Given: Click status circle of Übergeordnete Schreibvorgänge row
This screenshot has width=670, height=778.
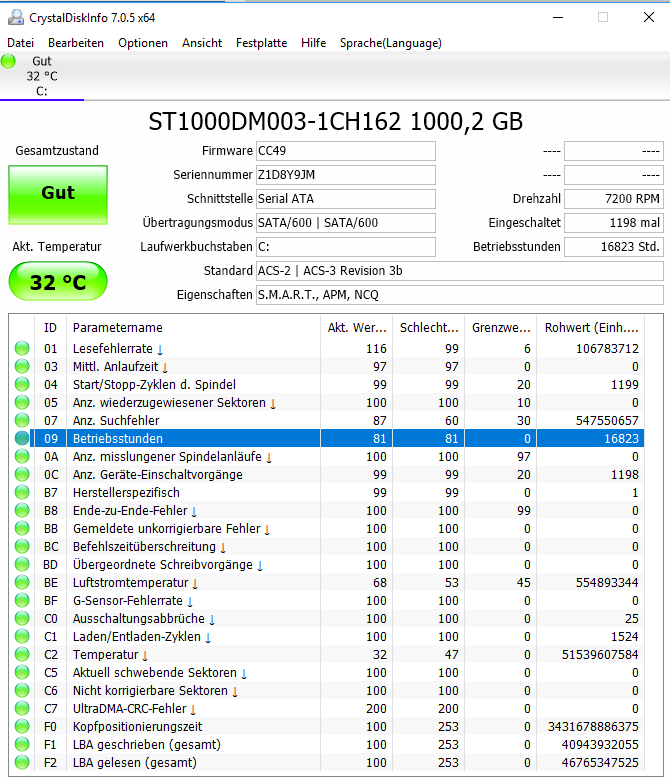Looking at the screenshot, I should click(22, 565).
